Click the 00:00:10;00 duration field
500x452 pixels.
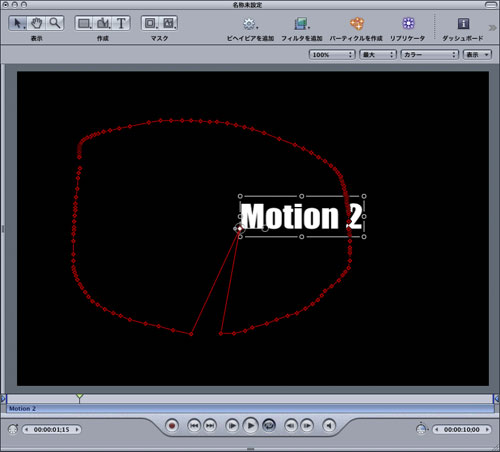(462, 429)
